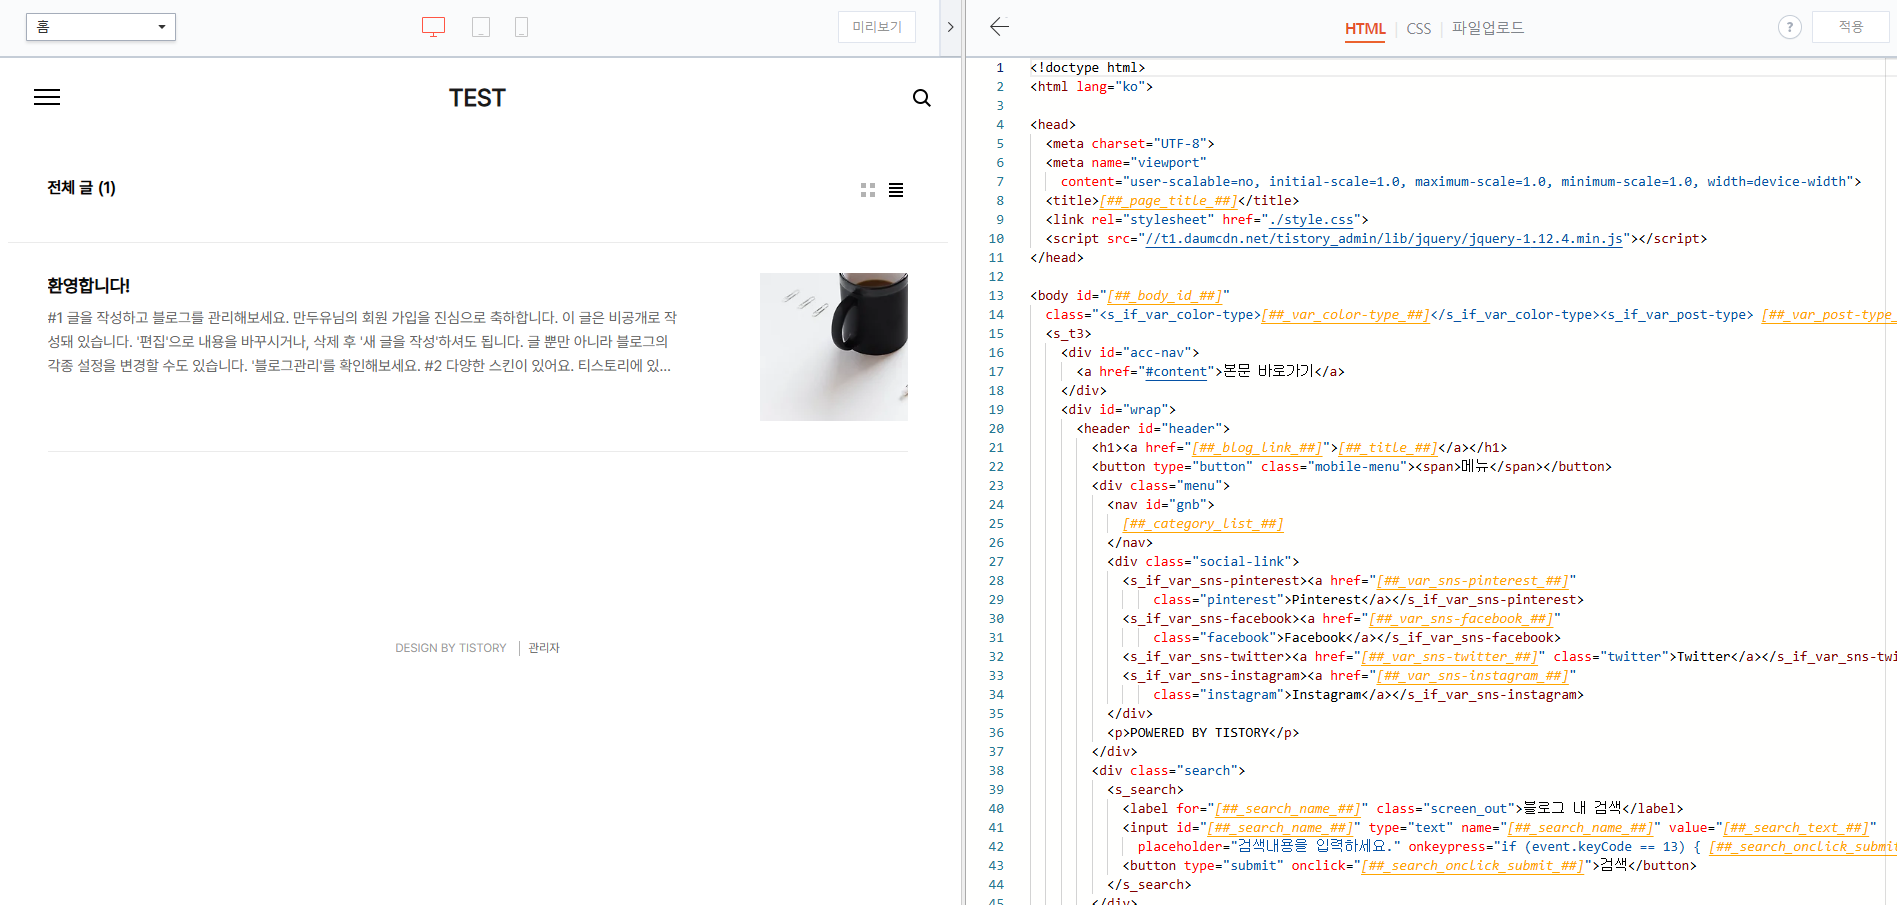
Task: Collapse the preview panel with the chevron
Action: (x=950, y=27)
